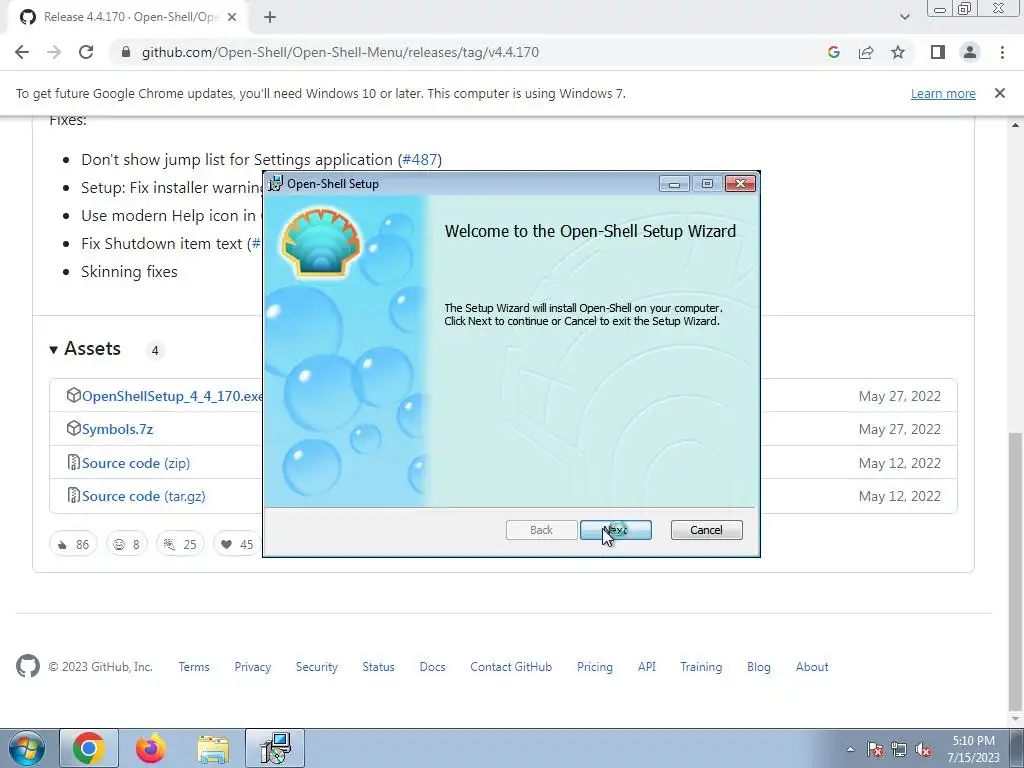The height and width of the screenshot is (768, 1024).
Task: Open issue #487 link
Action: (x=420, y=159)
